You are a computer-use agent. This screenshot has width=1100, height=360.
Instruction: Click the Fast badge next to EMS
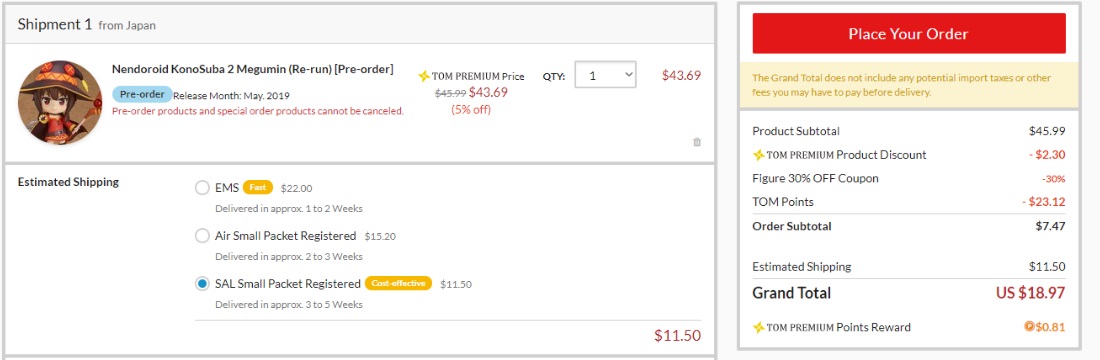(x=257, y=187)
